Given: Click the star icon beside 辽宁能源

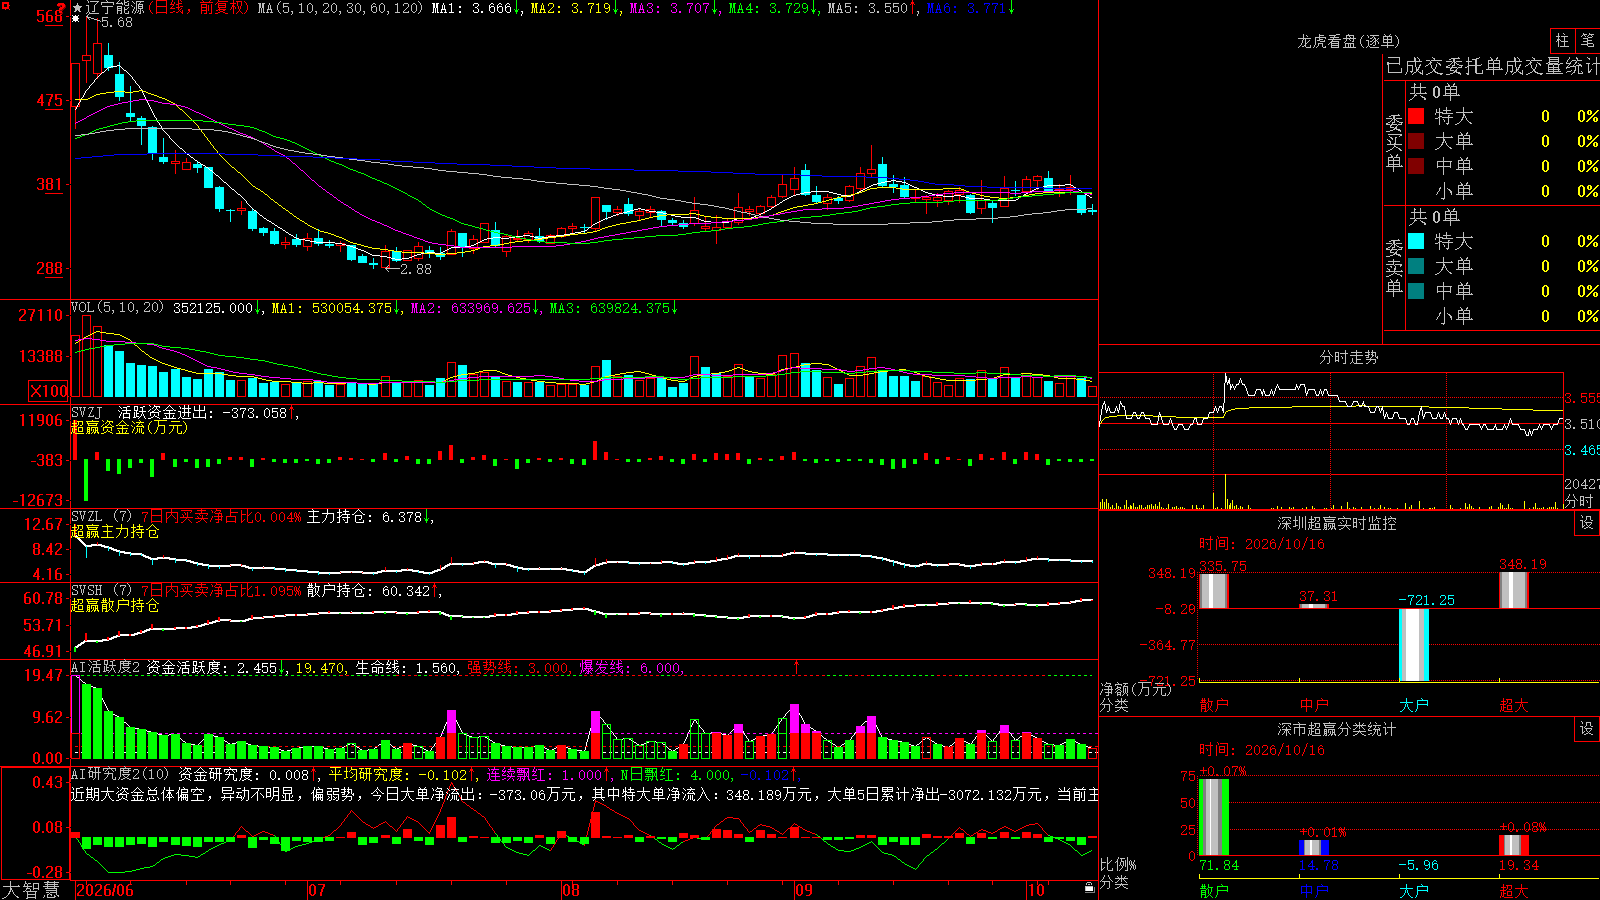Looking at the screenshot, I should 77,8.
